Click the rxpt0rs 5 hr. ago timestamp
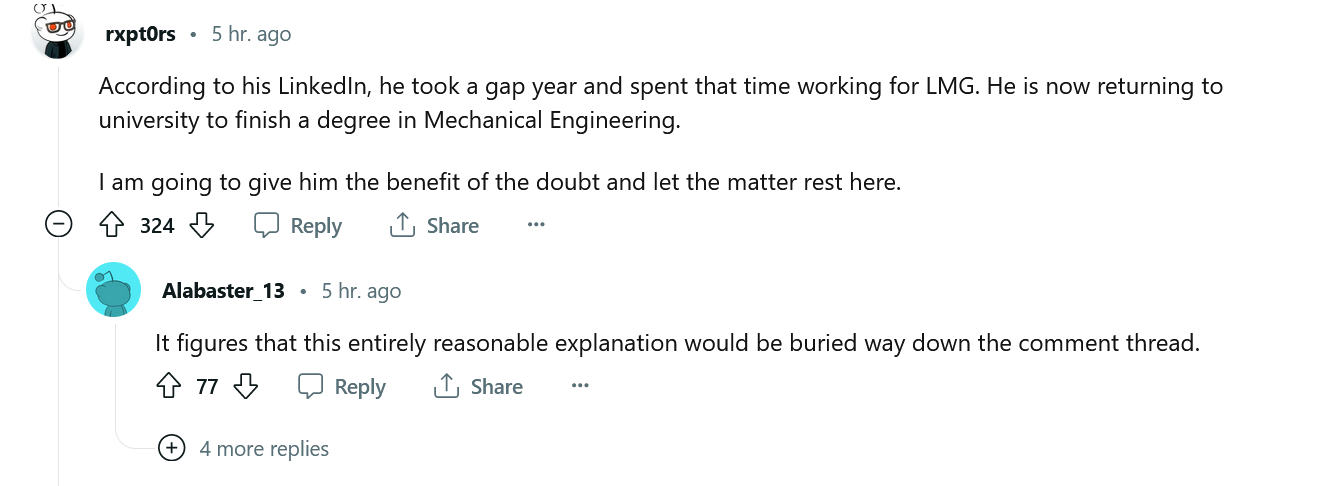The height and width of the screenshot is (486, 1331). click(x=251, y=34)
